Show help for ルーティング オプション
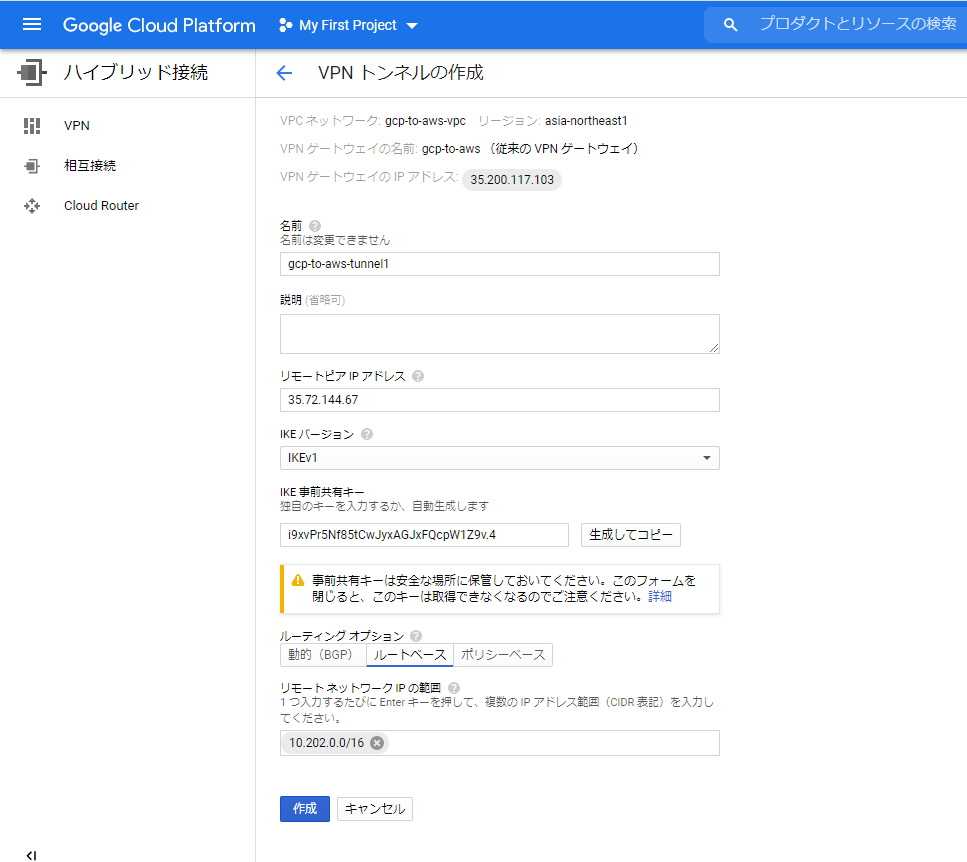 coord(416,636)
